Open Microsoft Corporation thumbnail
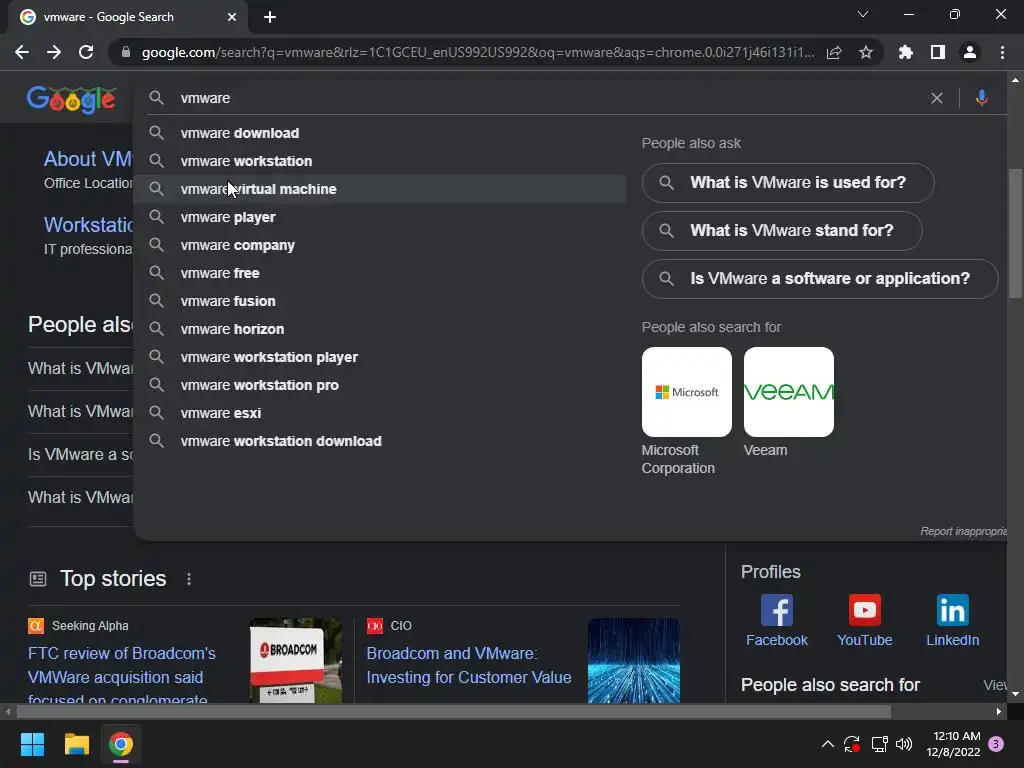Screen dimensions: 1024x768 (x=686, y=392)
